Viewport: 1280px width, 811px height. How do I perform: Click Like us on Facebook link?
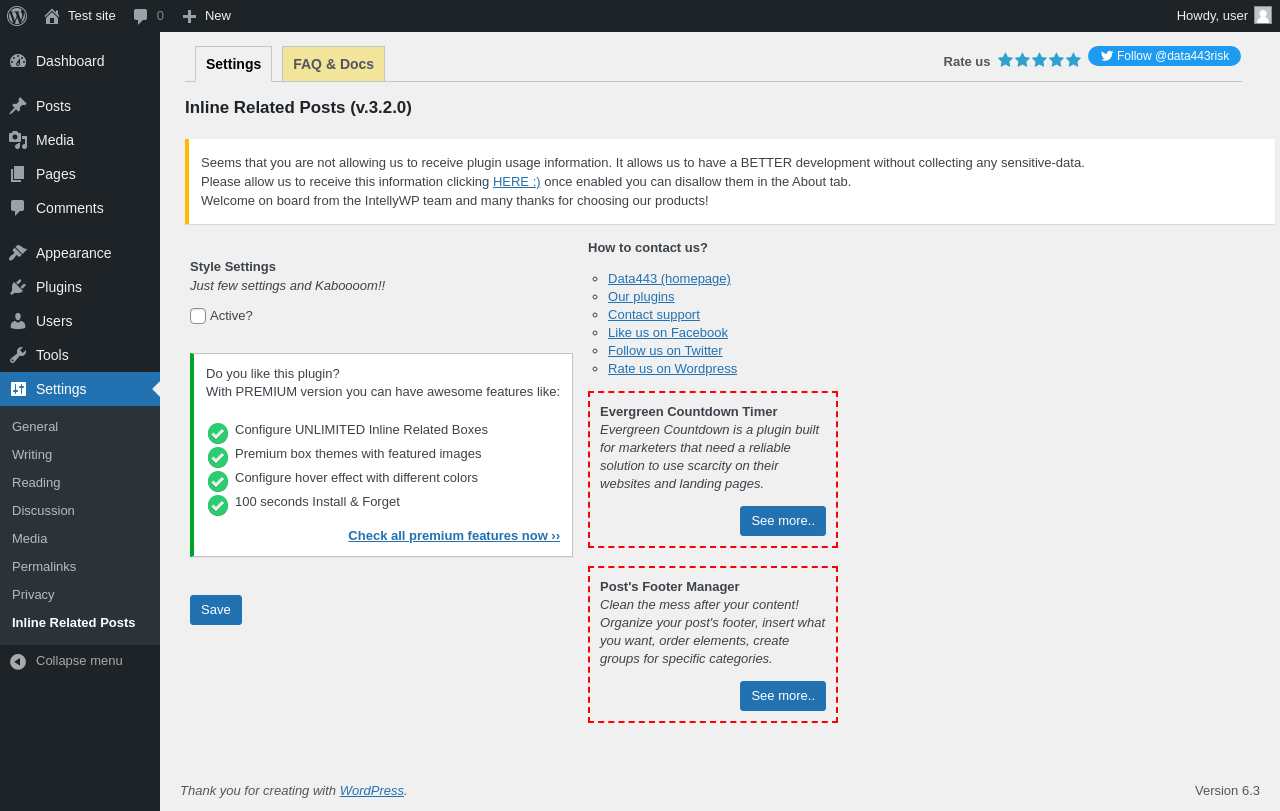(x=668, y=333)
